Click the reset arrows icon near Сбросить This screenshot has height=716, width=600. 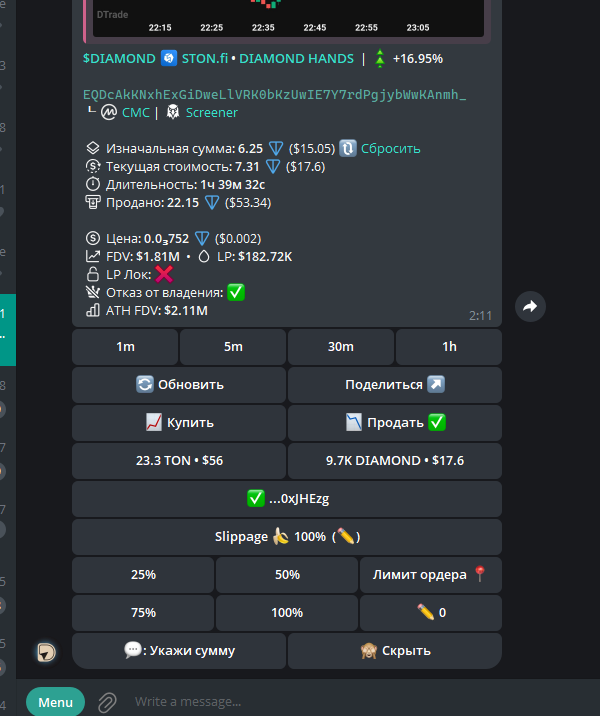(347, 148)
